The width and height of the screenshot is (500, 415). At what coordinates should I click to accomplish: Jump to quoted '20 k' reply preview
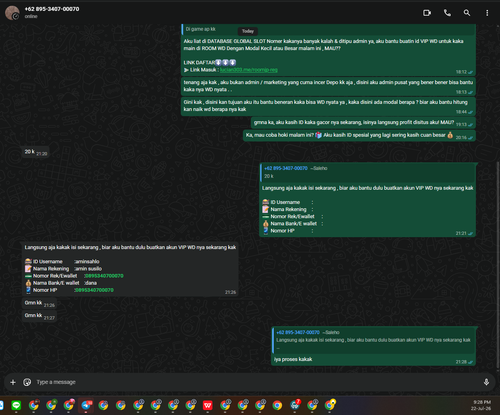[368, 172]
